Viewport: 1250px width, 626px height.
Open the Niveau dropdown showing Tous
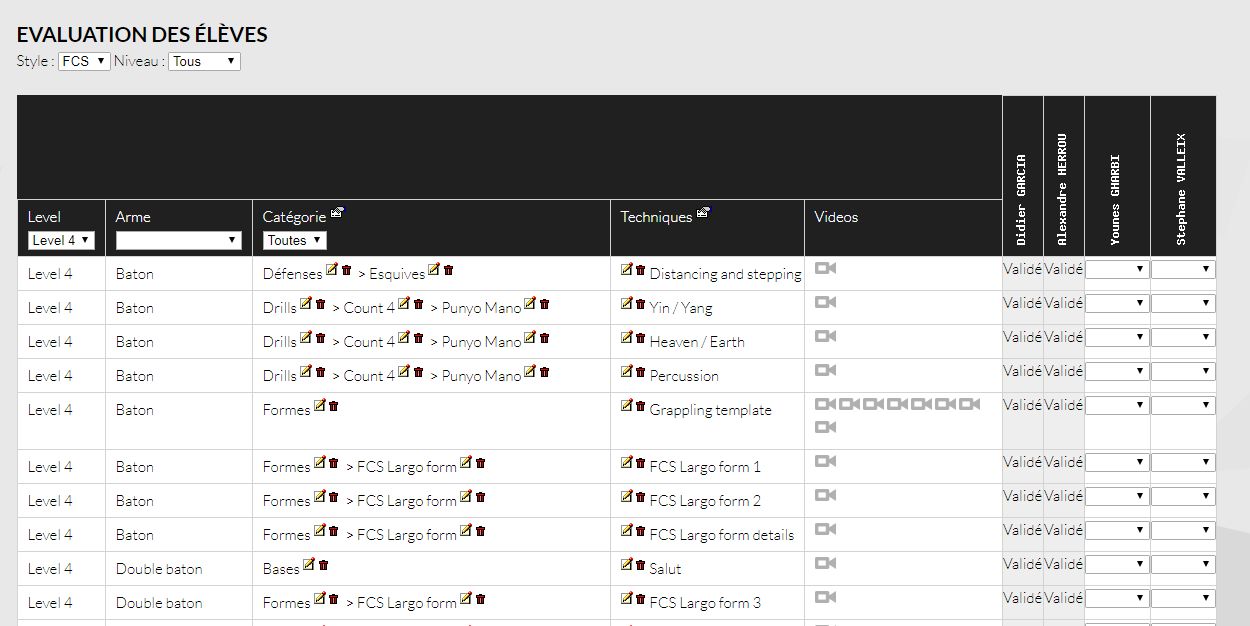coord(204,61)
